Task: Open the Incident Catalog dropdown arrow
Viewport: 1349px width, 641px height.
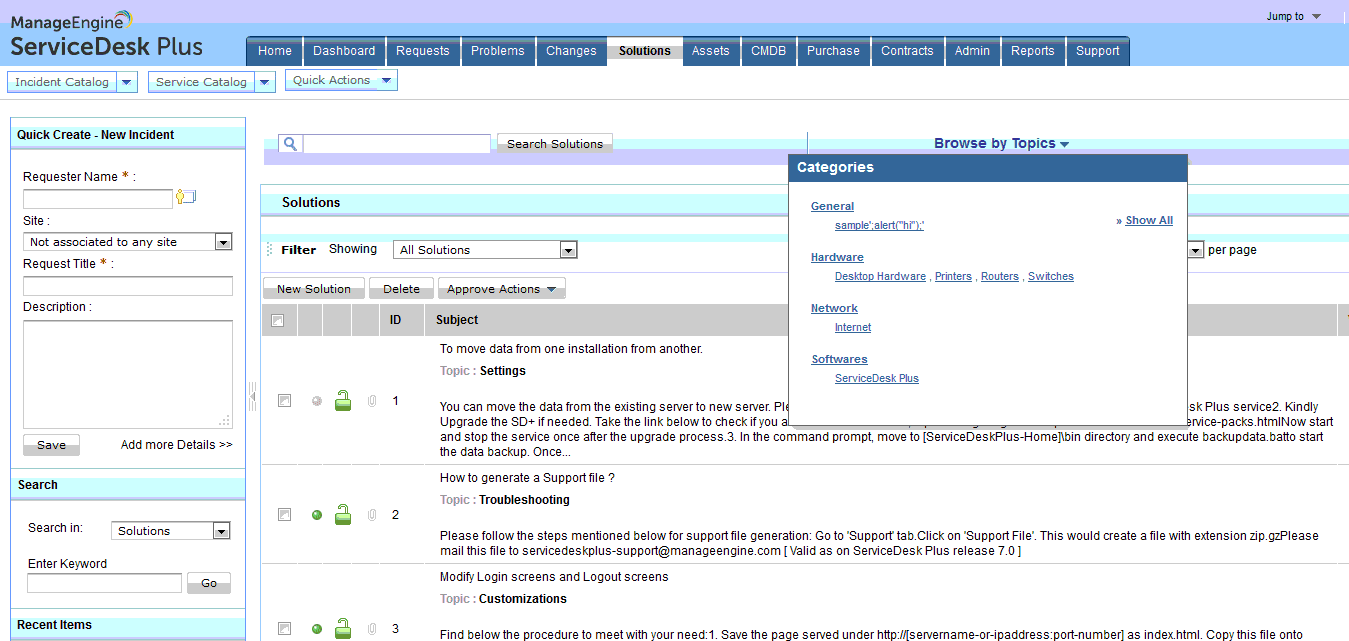Action: point(127,82)
